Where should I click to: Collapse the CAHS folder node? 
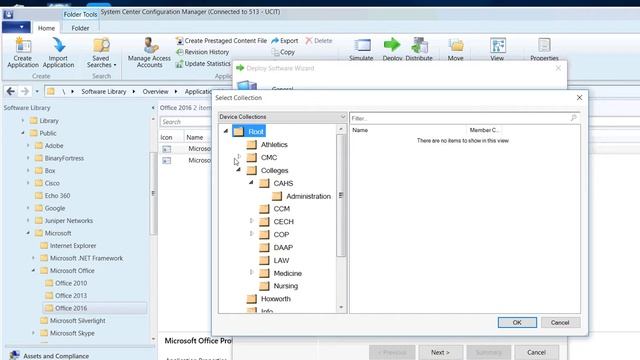251,183
